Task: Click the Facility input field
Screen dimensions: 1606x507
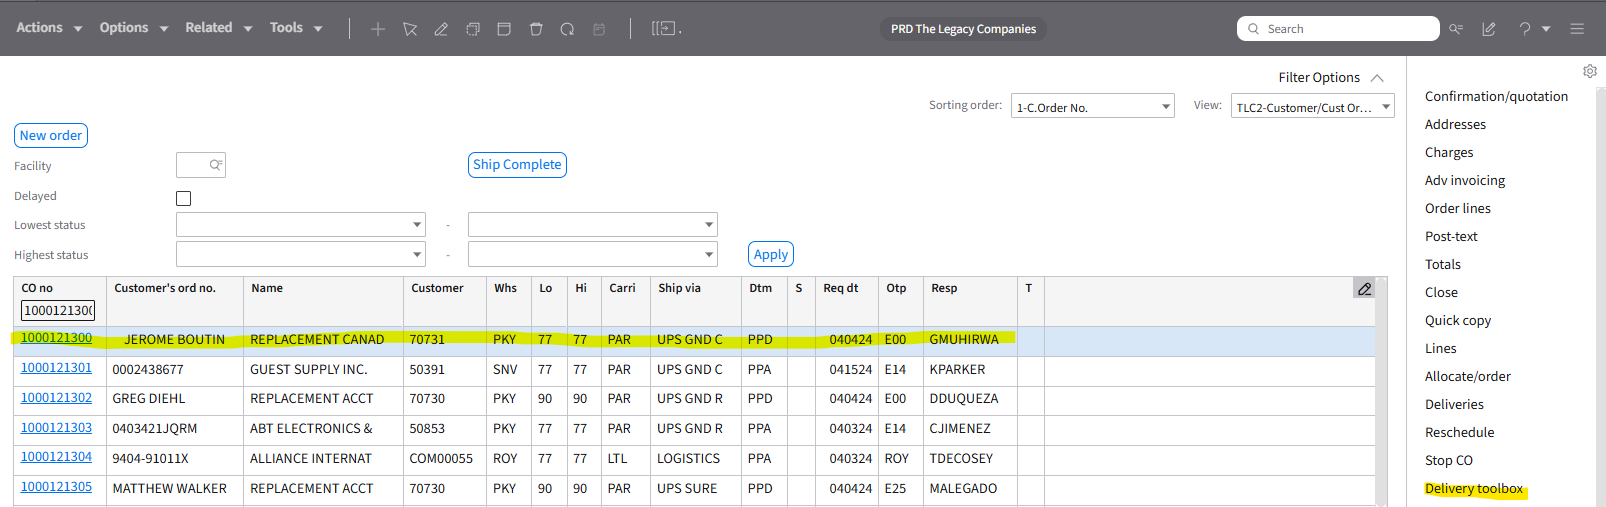Action: [x=201, y=165]
